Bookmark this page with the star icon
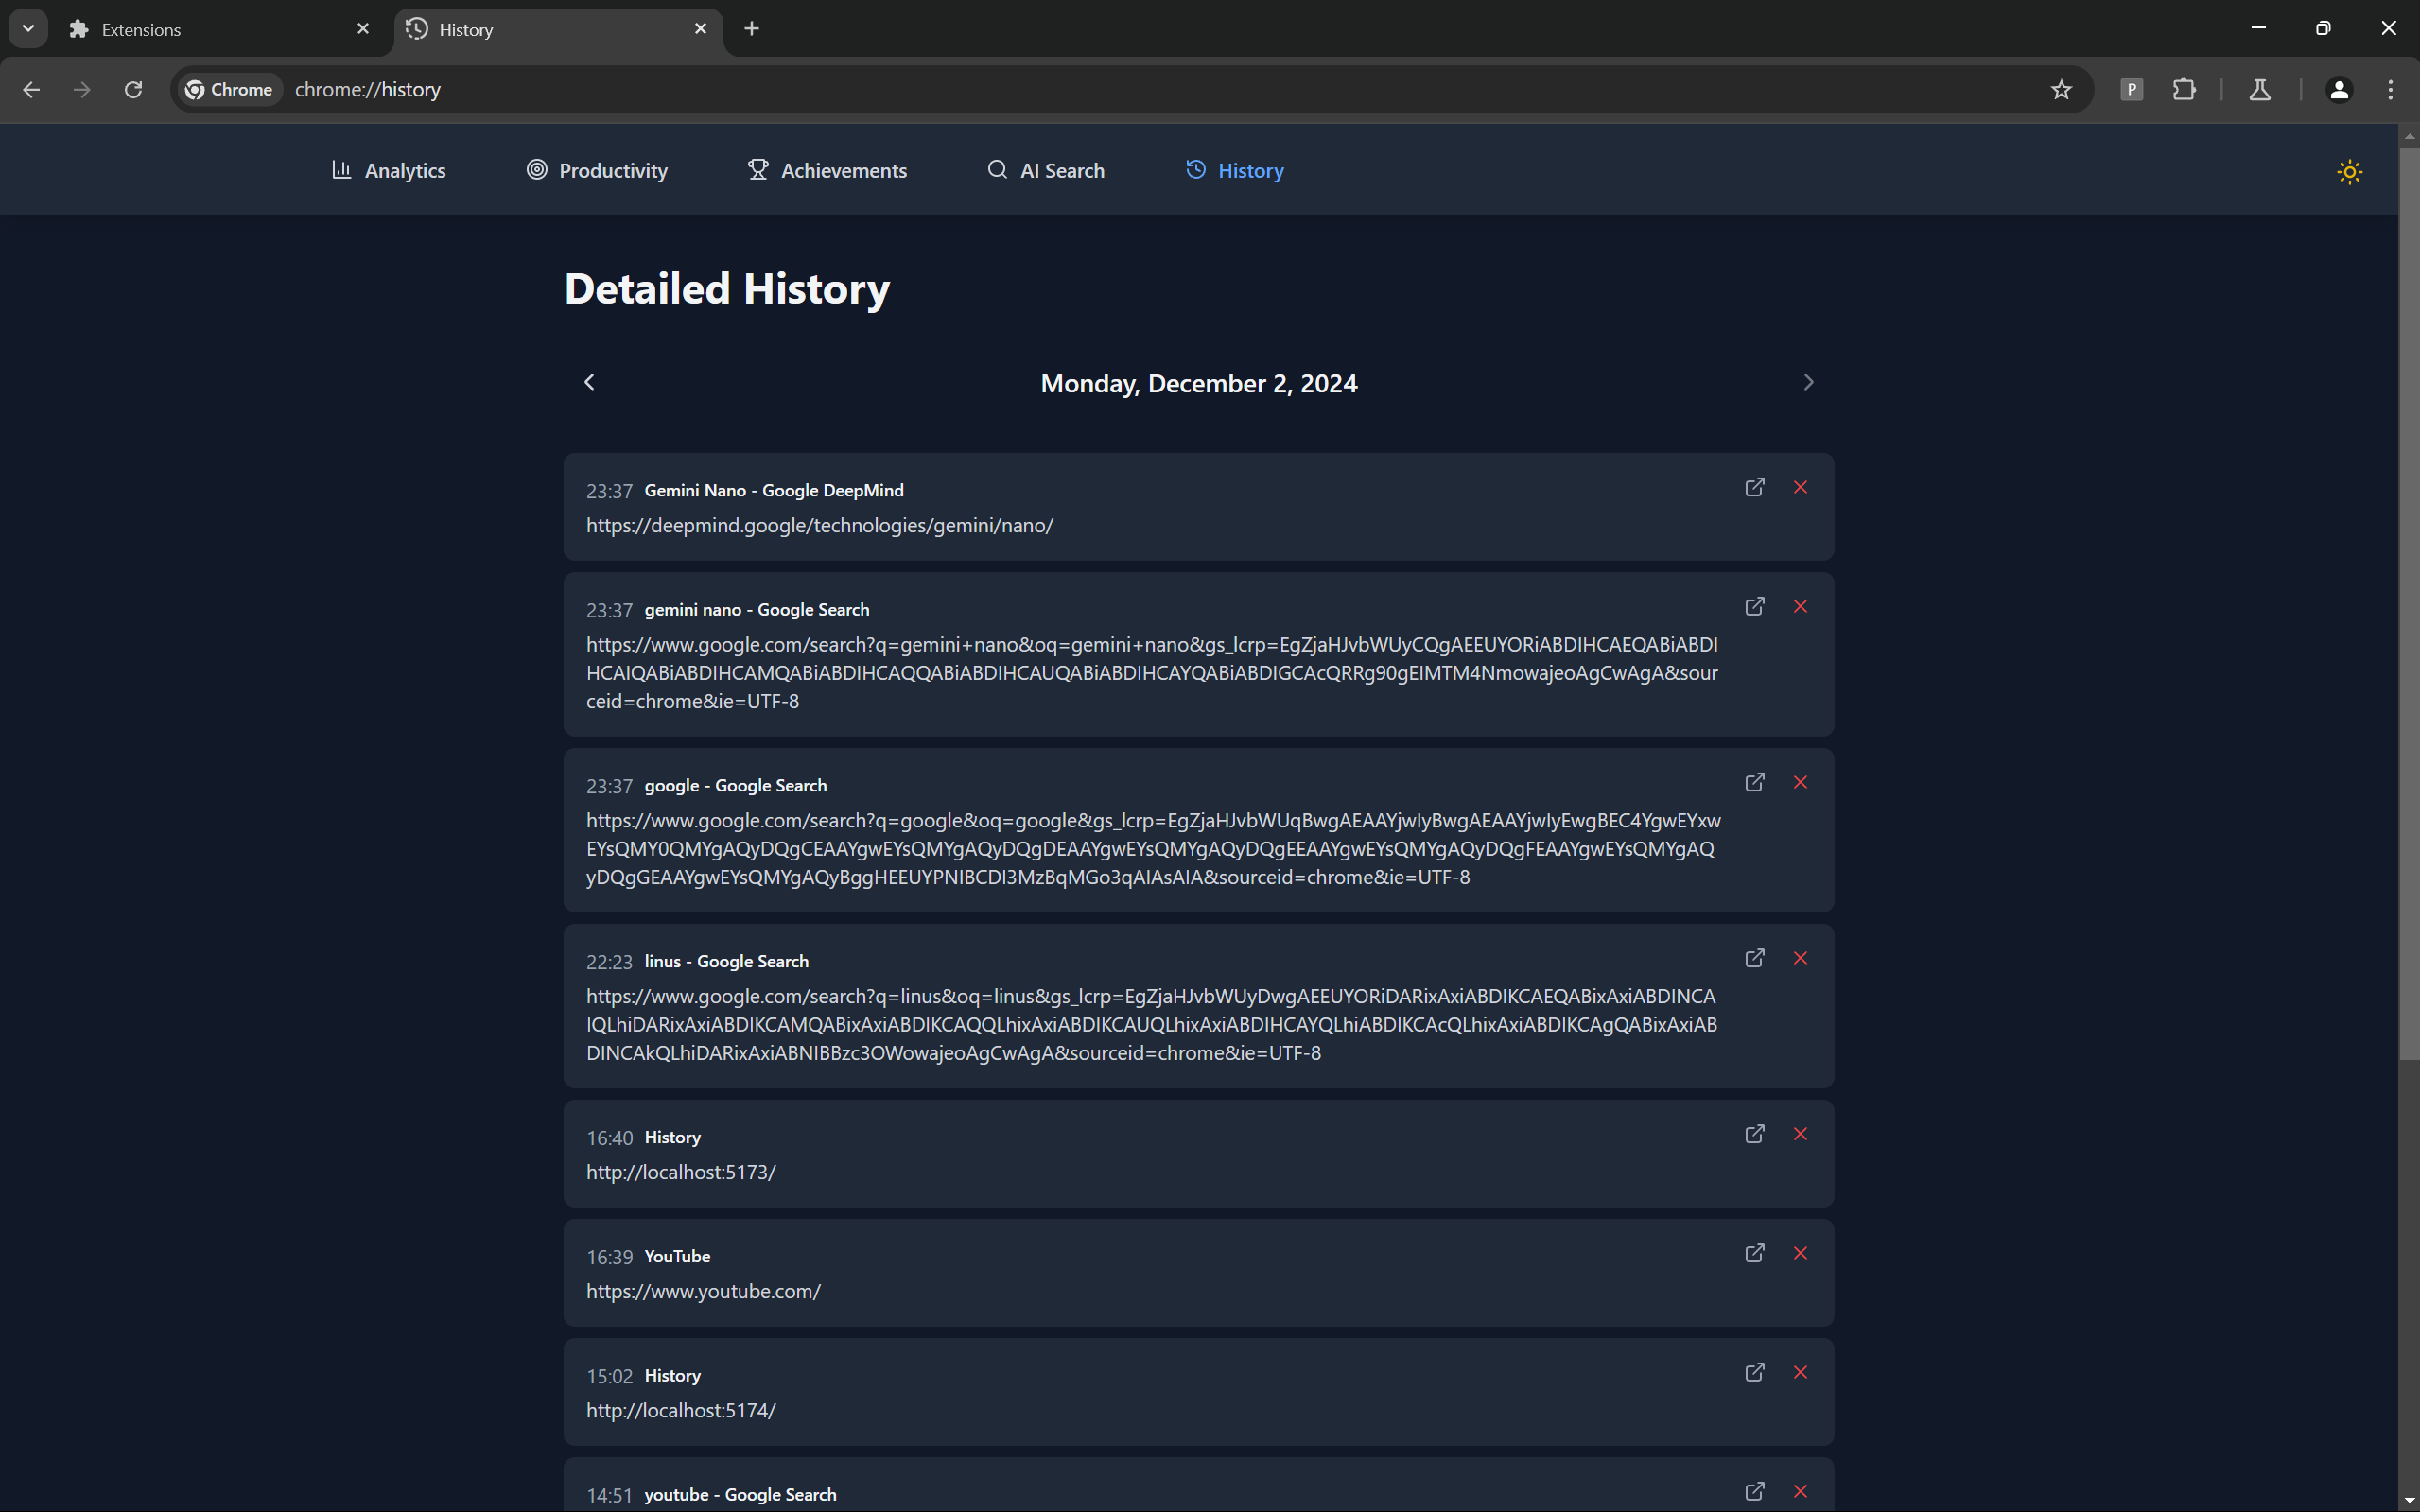The height and width of the screenshot is (1512, 2420). [x=2061, y=90]
